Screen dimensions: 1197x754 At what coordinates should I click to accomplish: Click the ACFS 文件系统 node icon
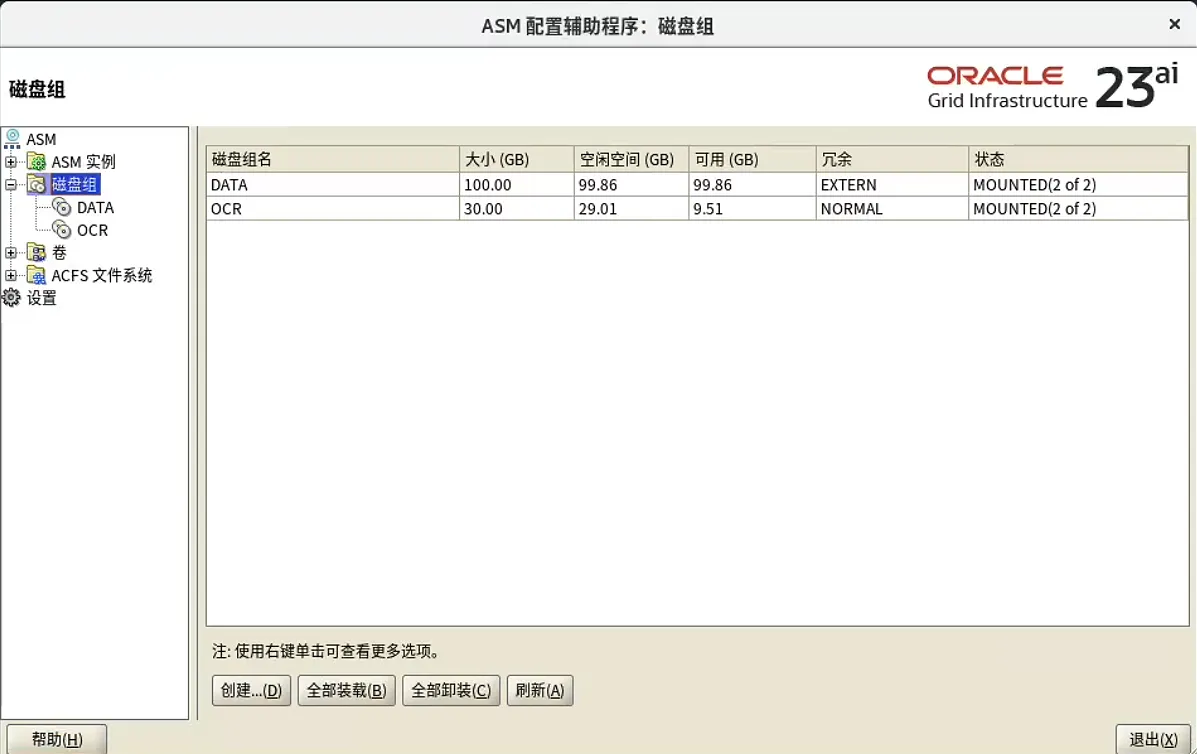(37, 275)
